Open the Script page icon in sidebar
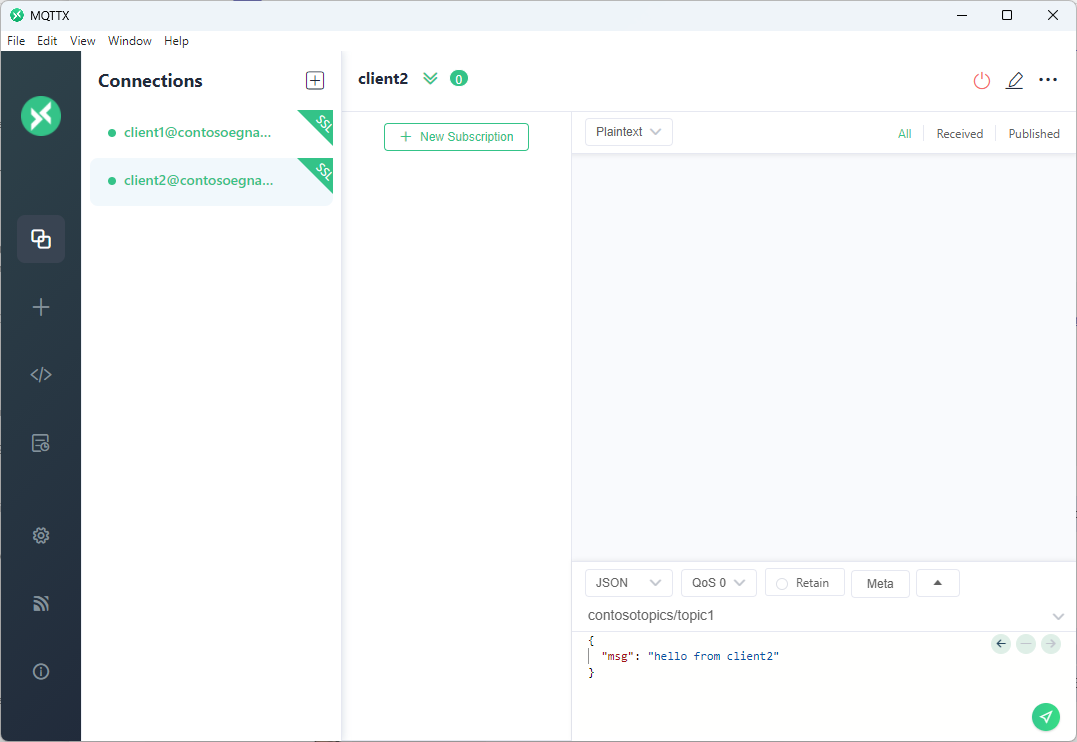Image resolution: width=1077 pixels, height=742 pixels. [x=41, y=374]
